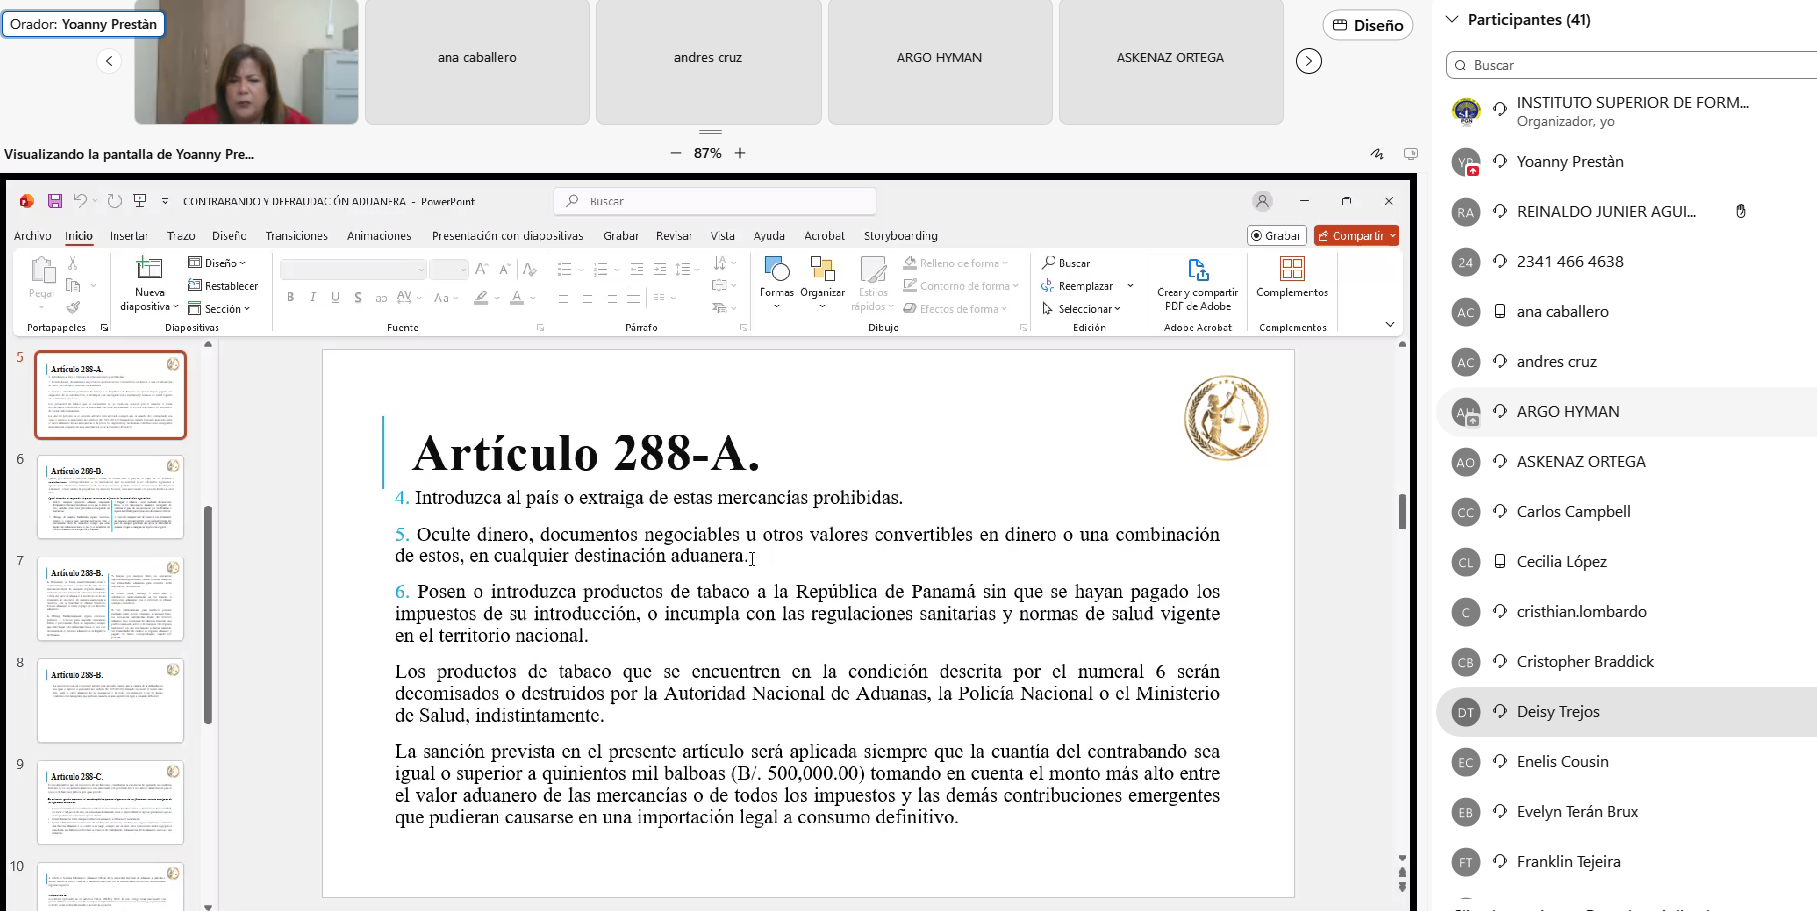Click the Nueva diapositiva icon
The image size is (1817, 911).
tap(149, 269)
